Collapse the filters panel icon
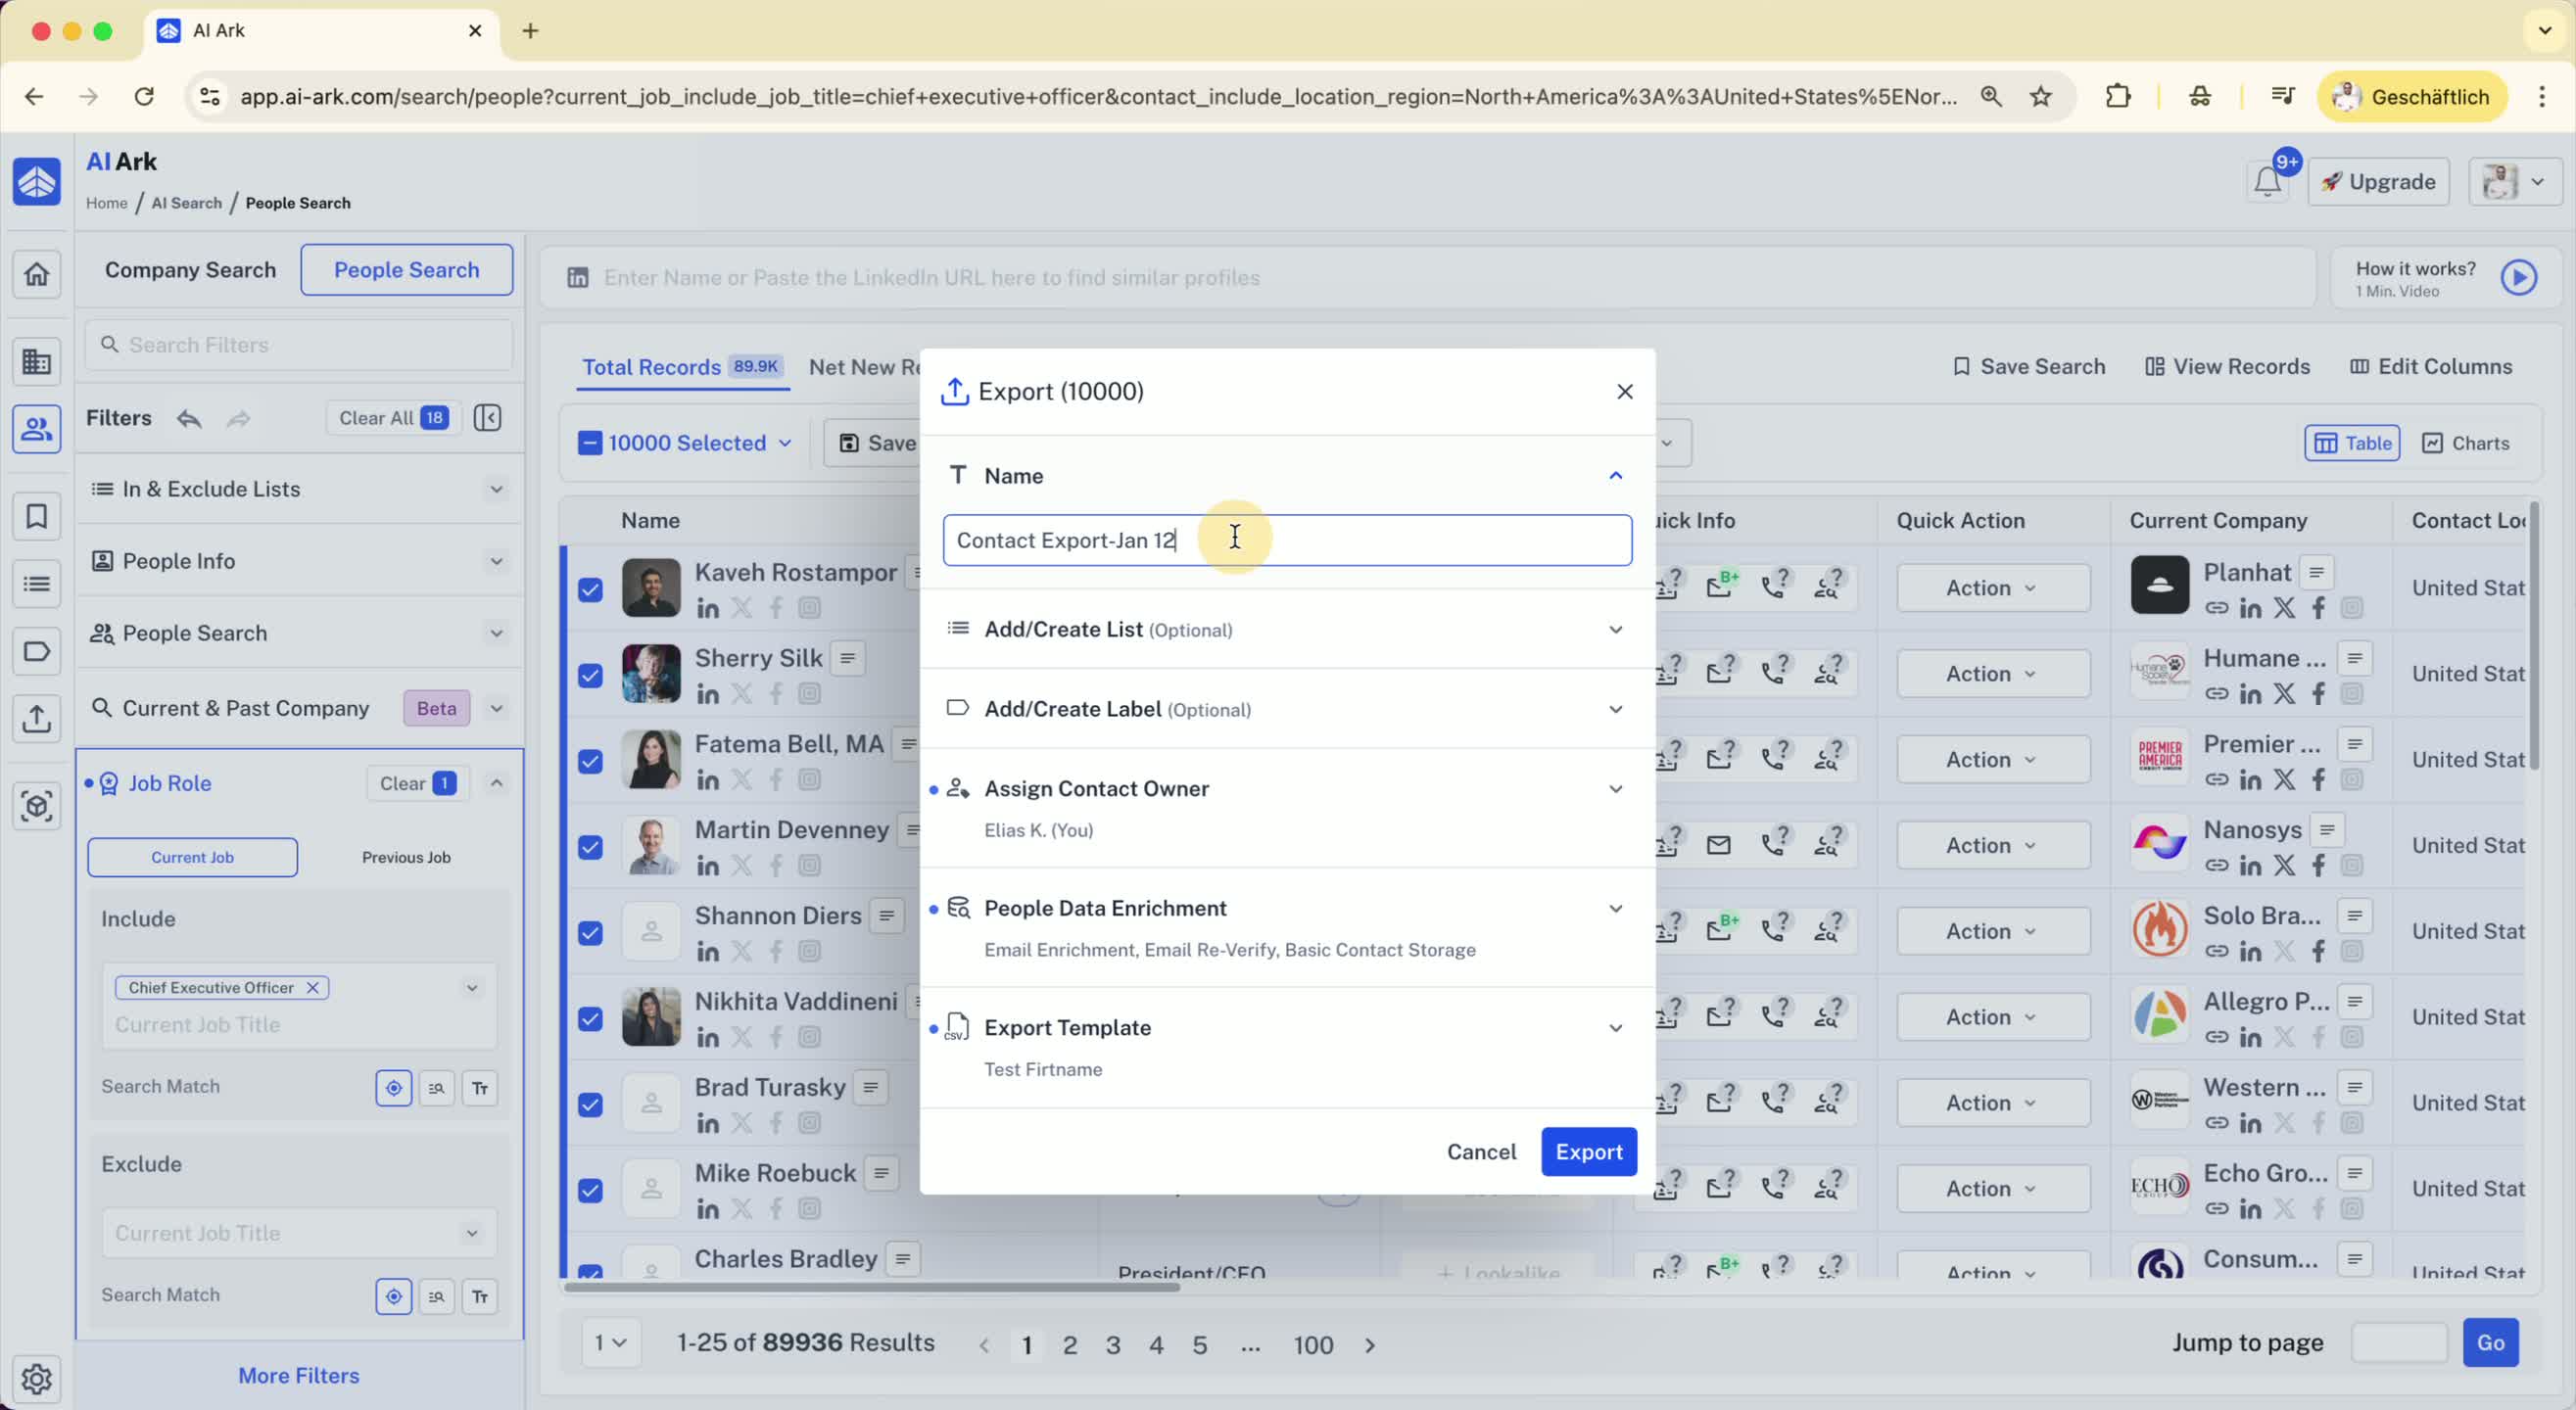This screenshot has height=1410, width=2576. point(487,418)
